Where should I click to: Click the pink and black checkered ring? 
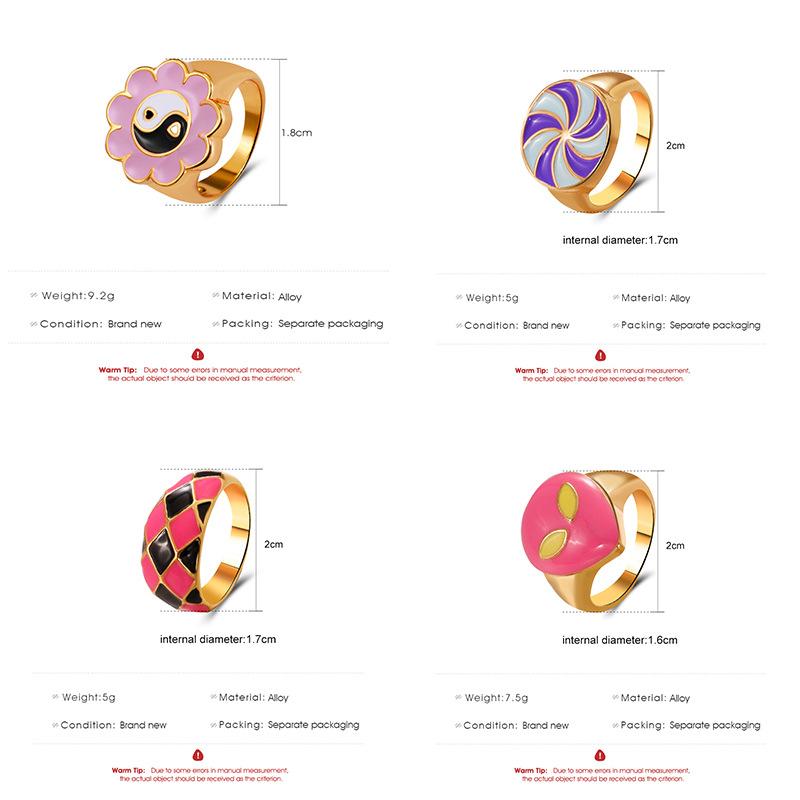point(196,540)
